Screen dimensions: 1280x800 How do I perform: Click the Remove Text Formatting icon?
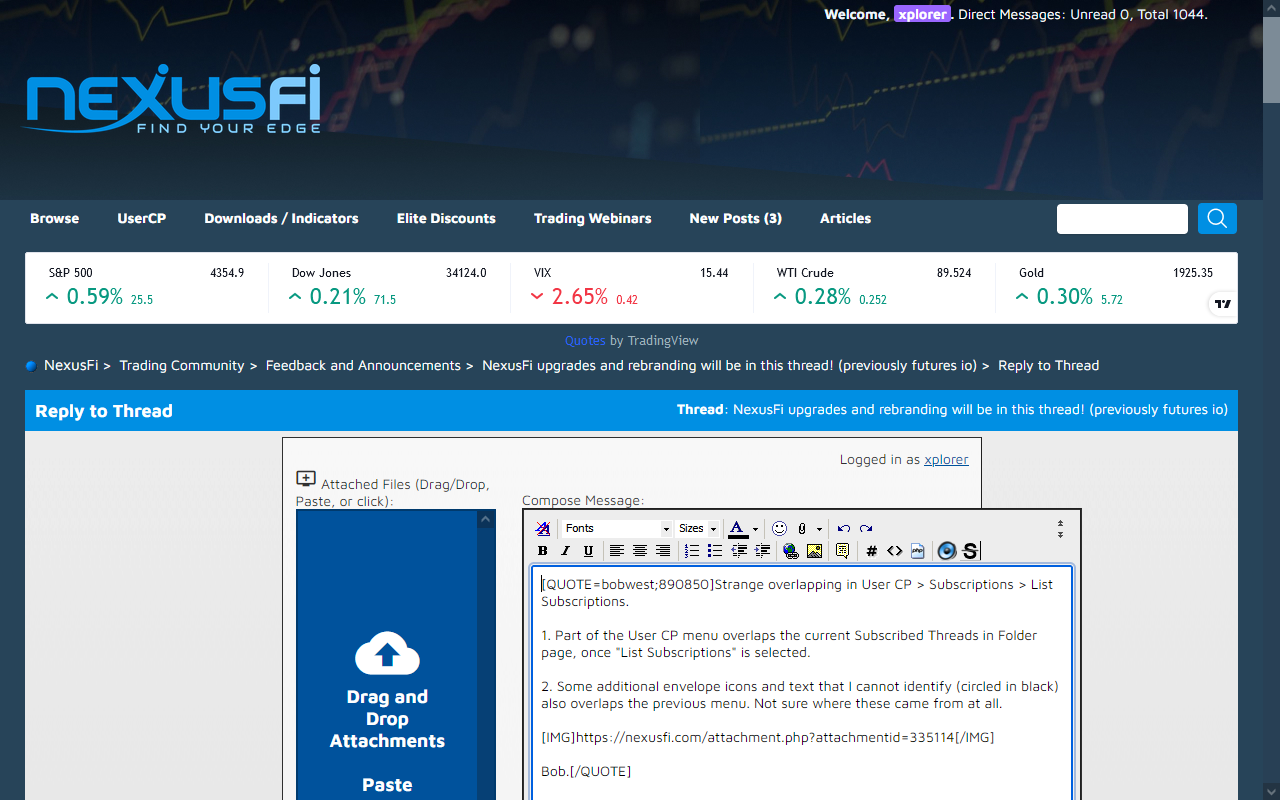pyautogui.click(x=542, y=529)
